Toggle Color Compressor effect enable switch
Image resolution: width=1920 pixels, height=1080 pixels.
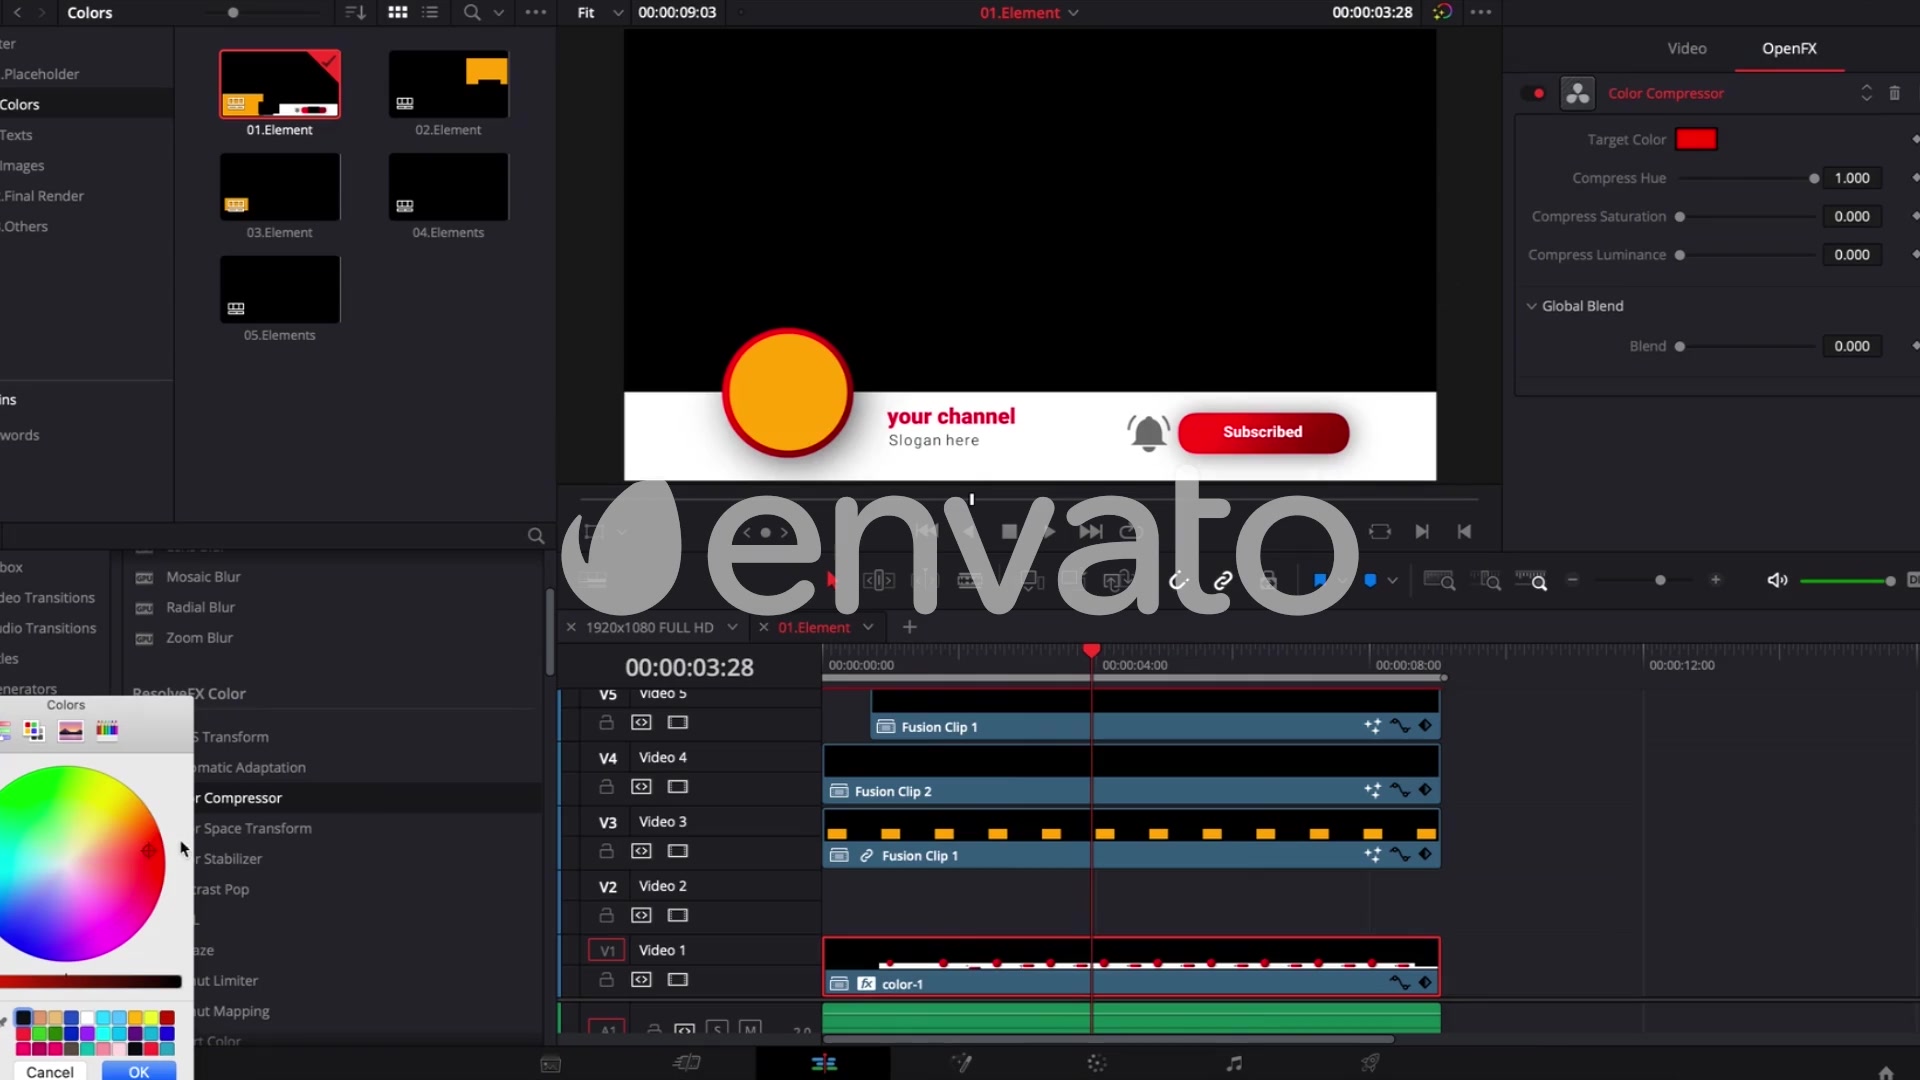pyautogui.click(x=1533, y=93)
